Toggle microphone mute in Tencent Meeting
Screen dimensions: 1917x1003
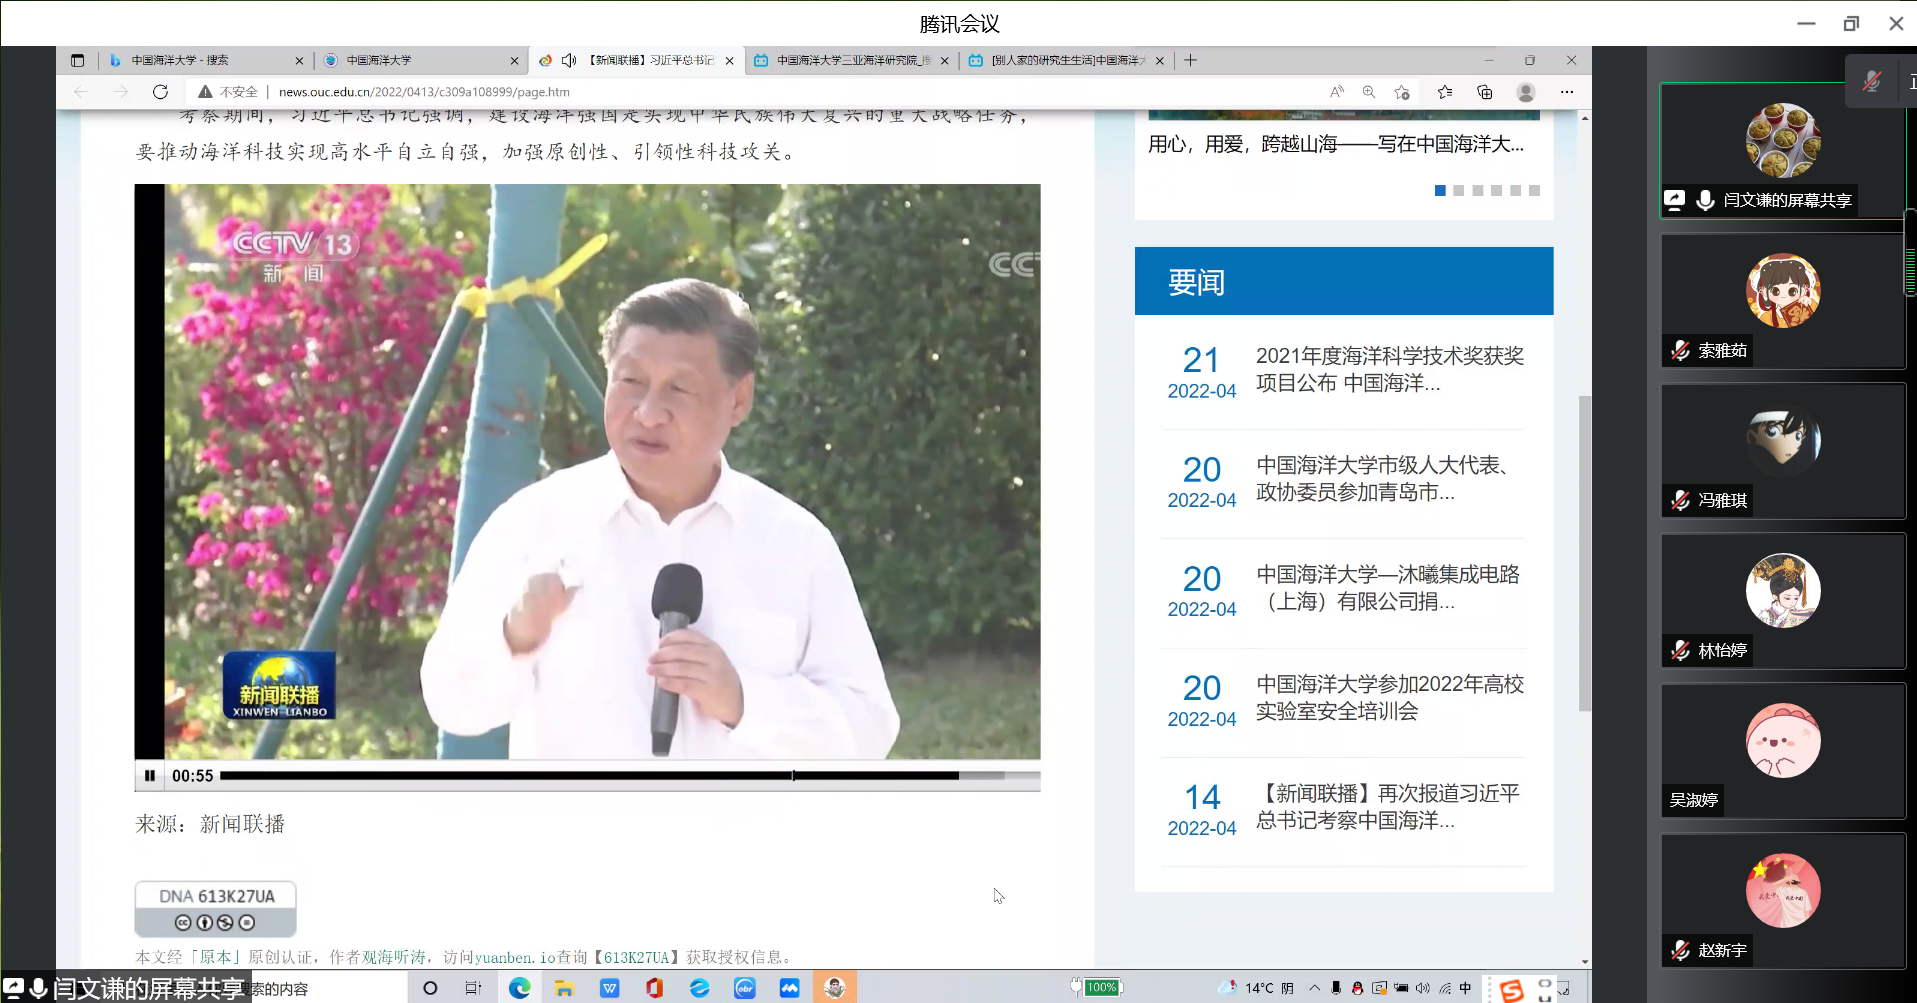point(1871,82)
